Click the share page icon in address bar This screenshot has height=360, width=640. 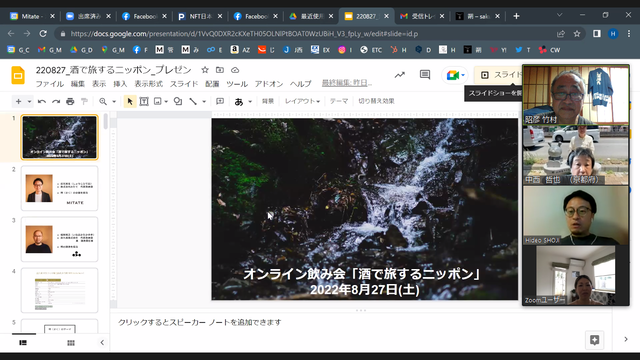tap(561, 34)
